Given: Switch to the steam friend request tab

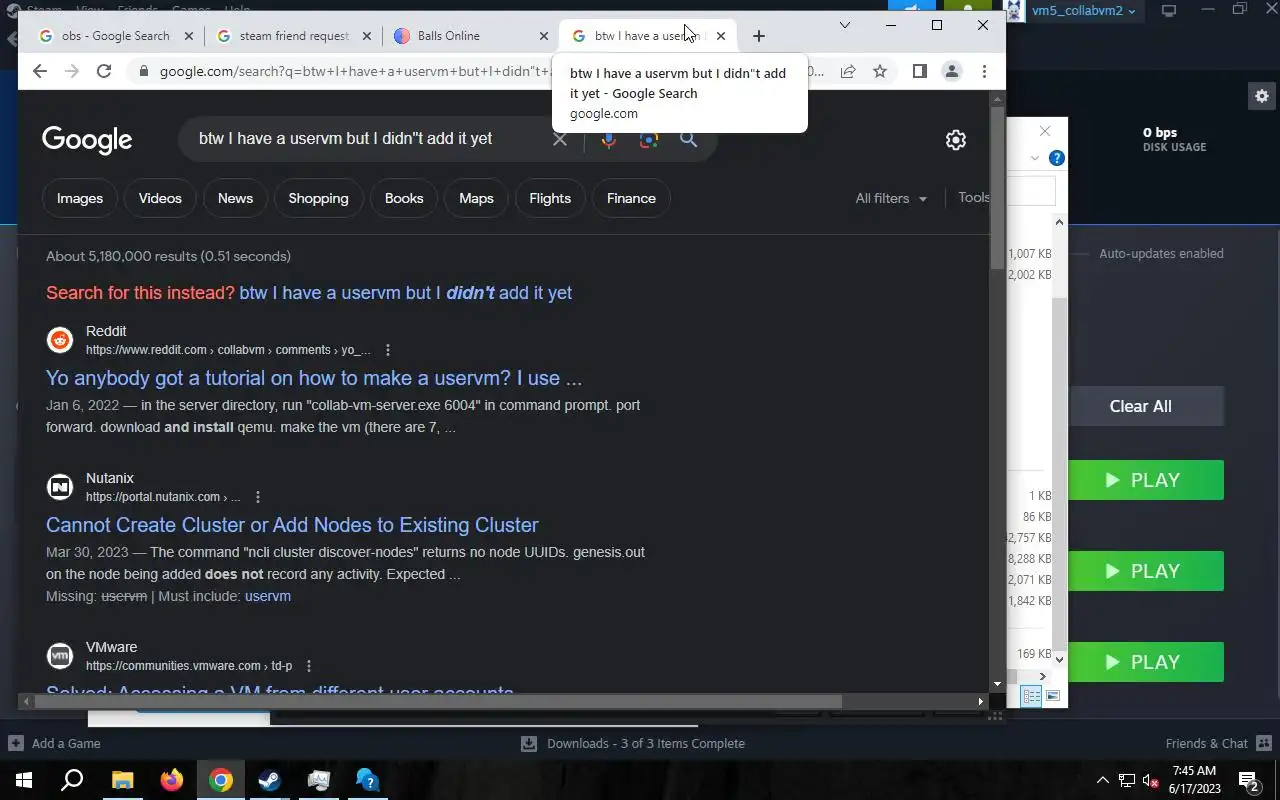Looking at the screenshot, I should click(x=294, y=36).
